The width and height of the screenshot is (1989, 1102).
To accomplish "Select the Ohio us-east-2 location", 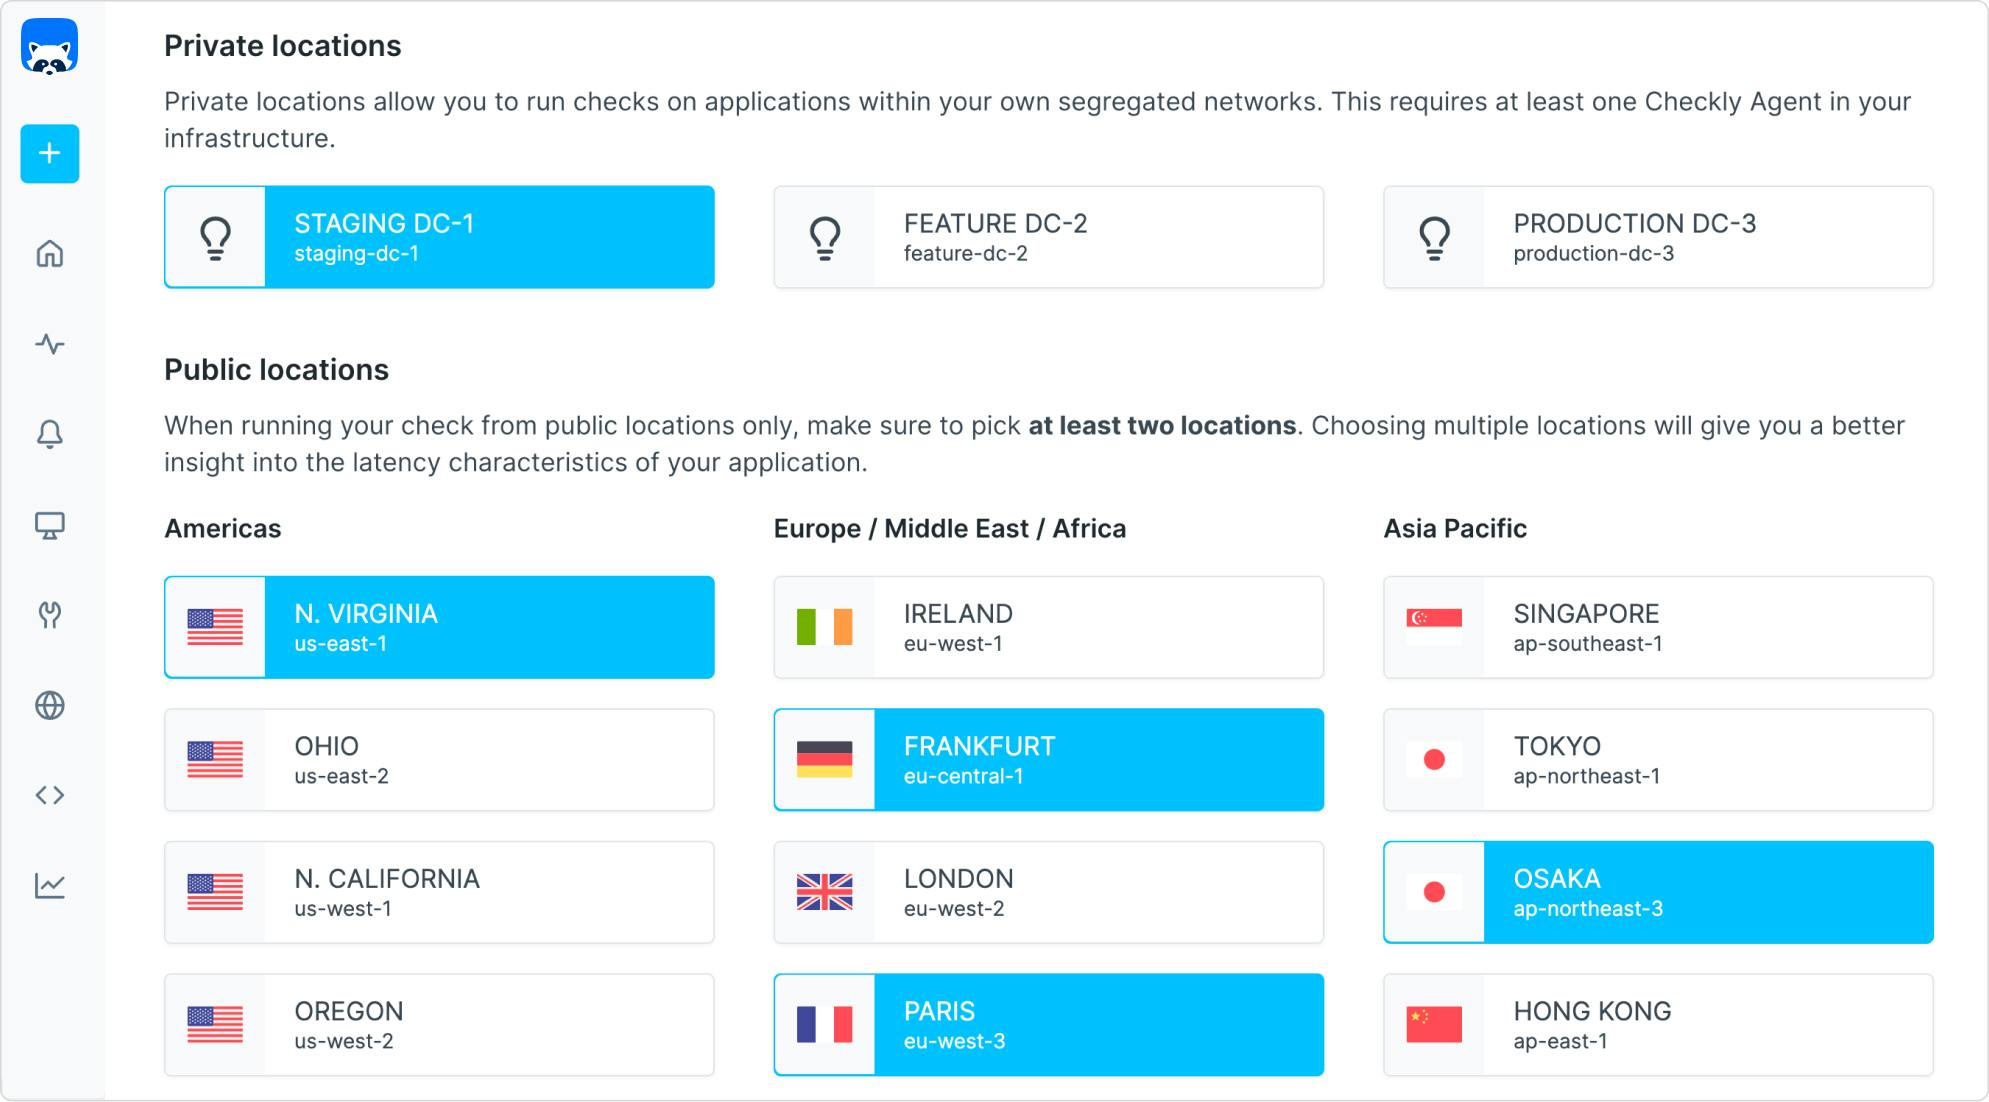I will coord(439,760).
